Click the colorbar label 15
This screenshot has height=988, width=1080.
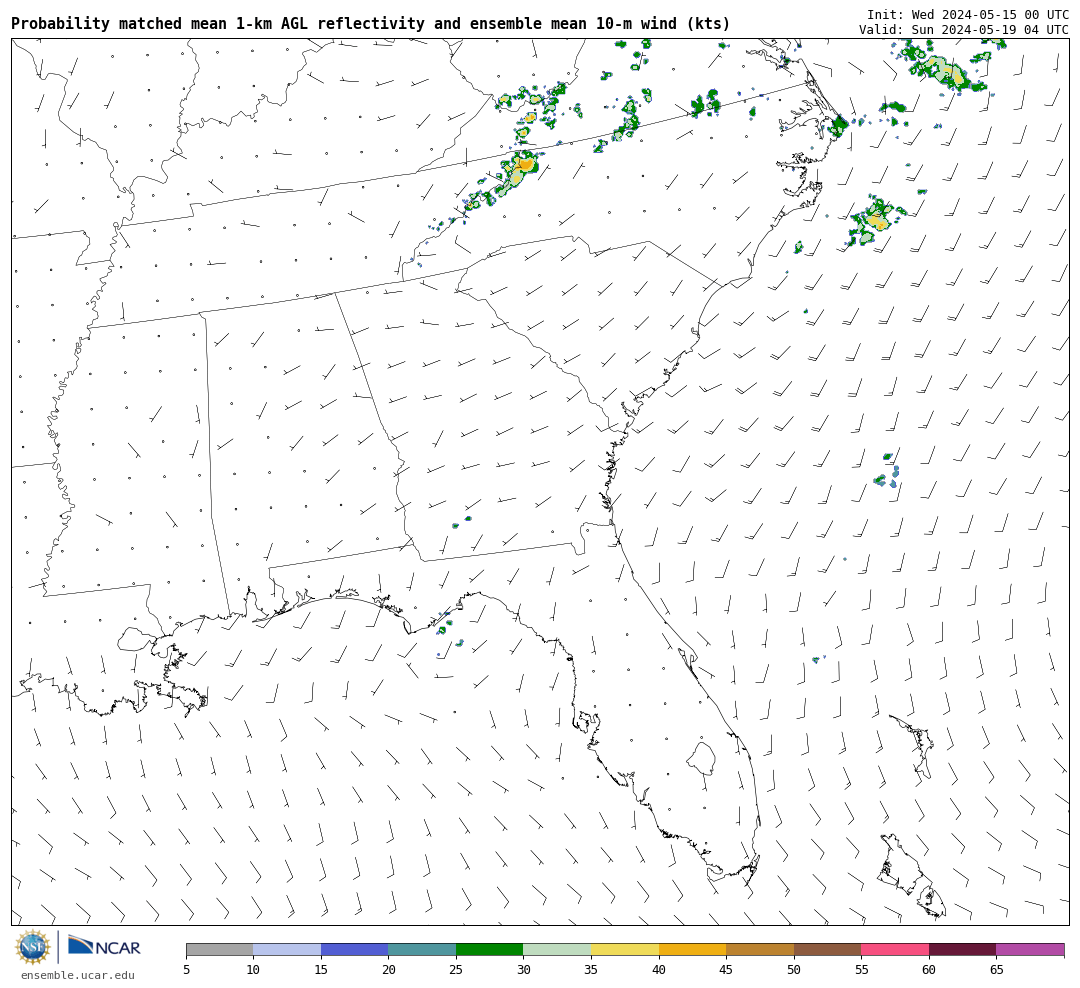click(321, 970)
